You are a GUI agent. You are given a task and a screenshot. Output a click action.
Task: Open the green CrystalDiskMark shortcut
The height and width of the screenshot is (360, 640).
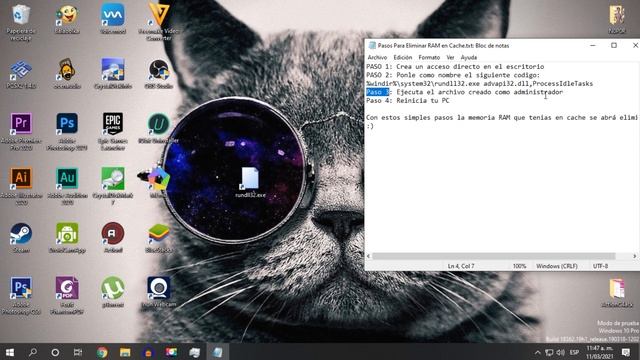pyautogui.click(x=113, y=186)
